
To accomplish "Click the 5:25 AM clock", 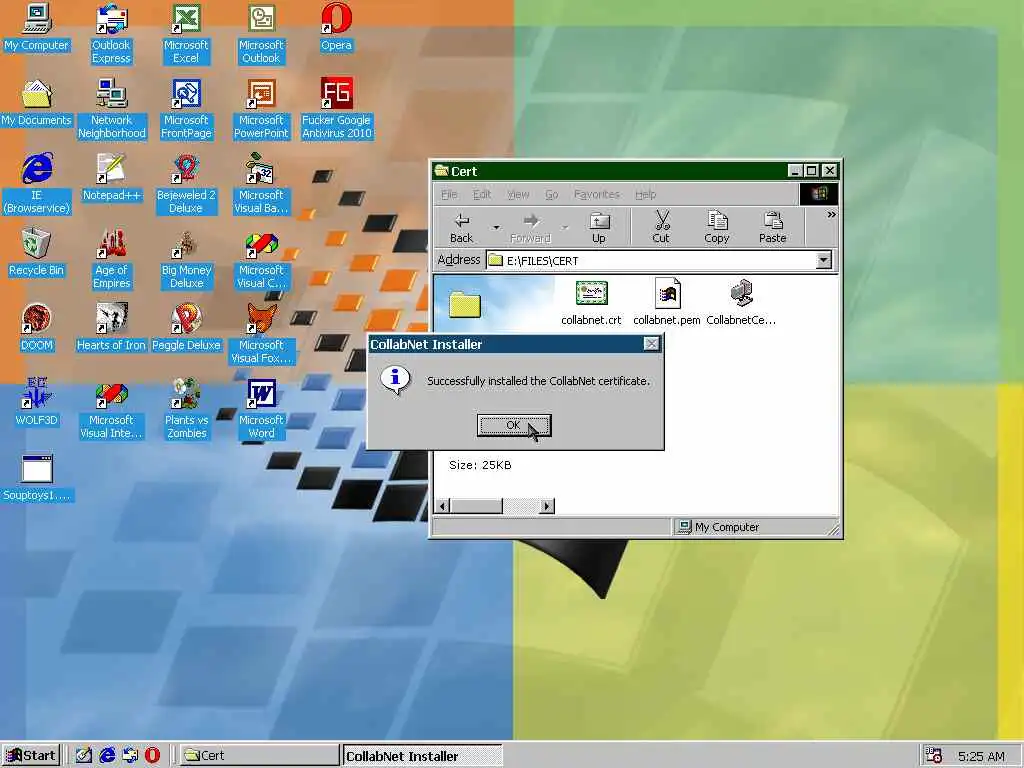I will [982, 756].
